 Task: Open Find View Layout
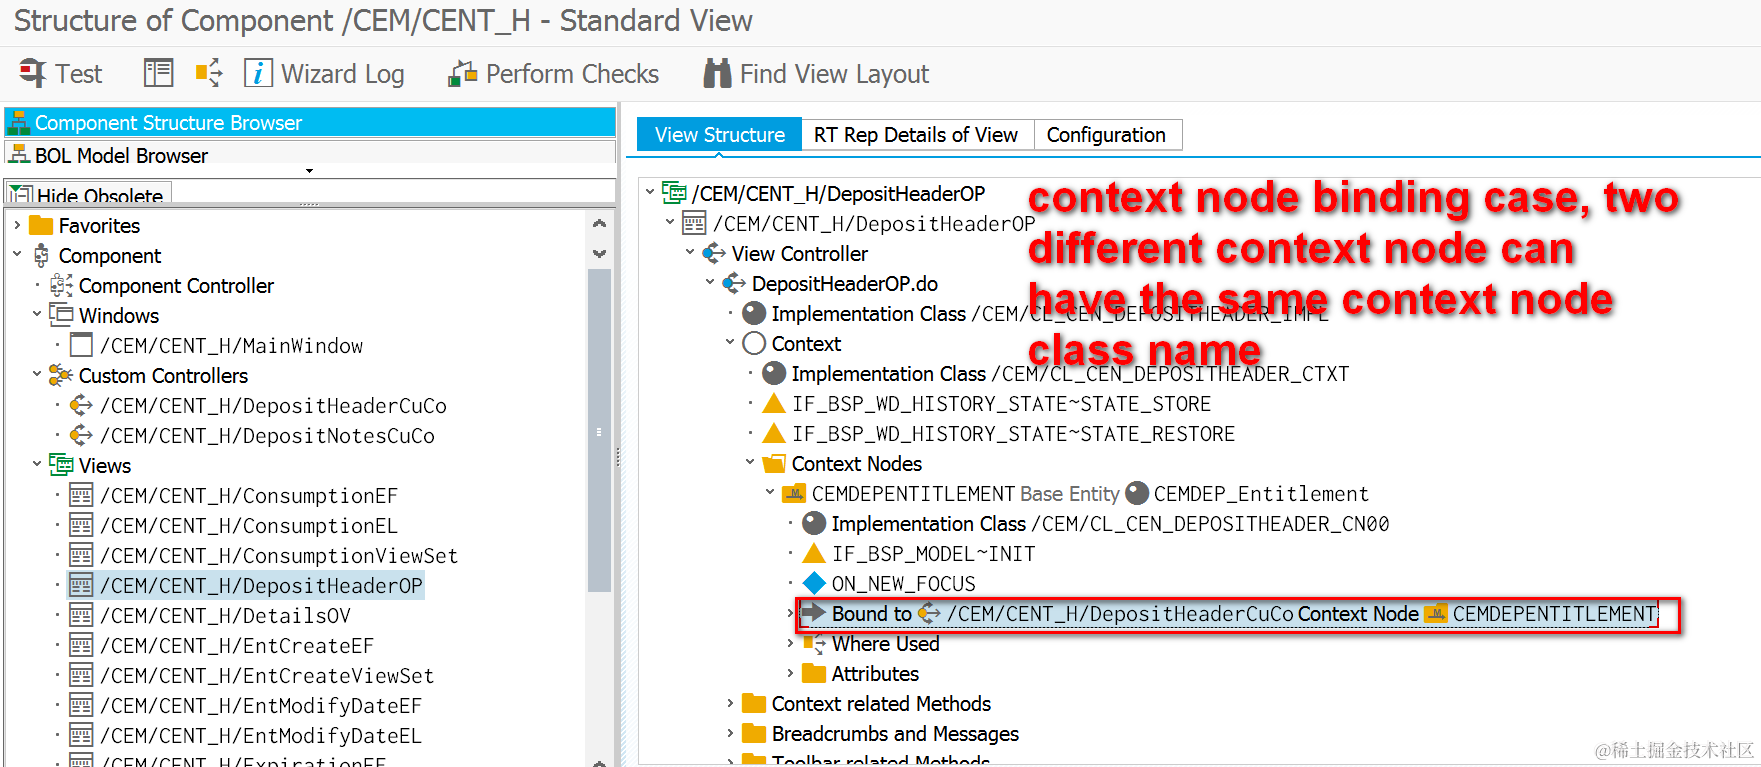tap(816, 74)
